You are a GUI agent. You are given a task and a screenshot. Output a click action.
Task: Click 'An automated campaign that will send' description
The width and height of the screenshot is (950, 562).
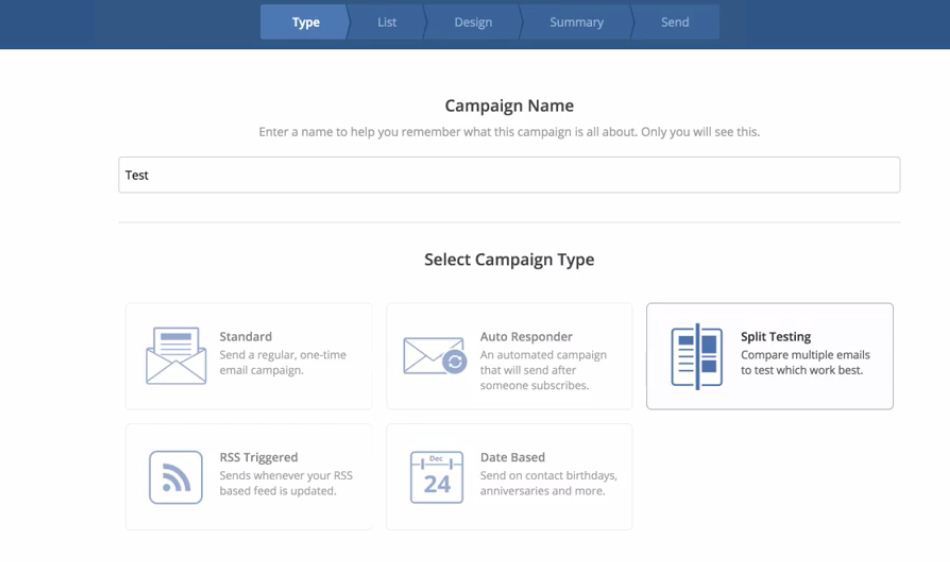543,370
